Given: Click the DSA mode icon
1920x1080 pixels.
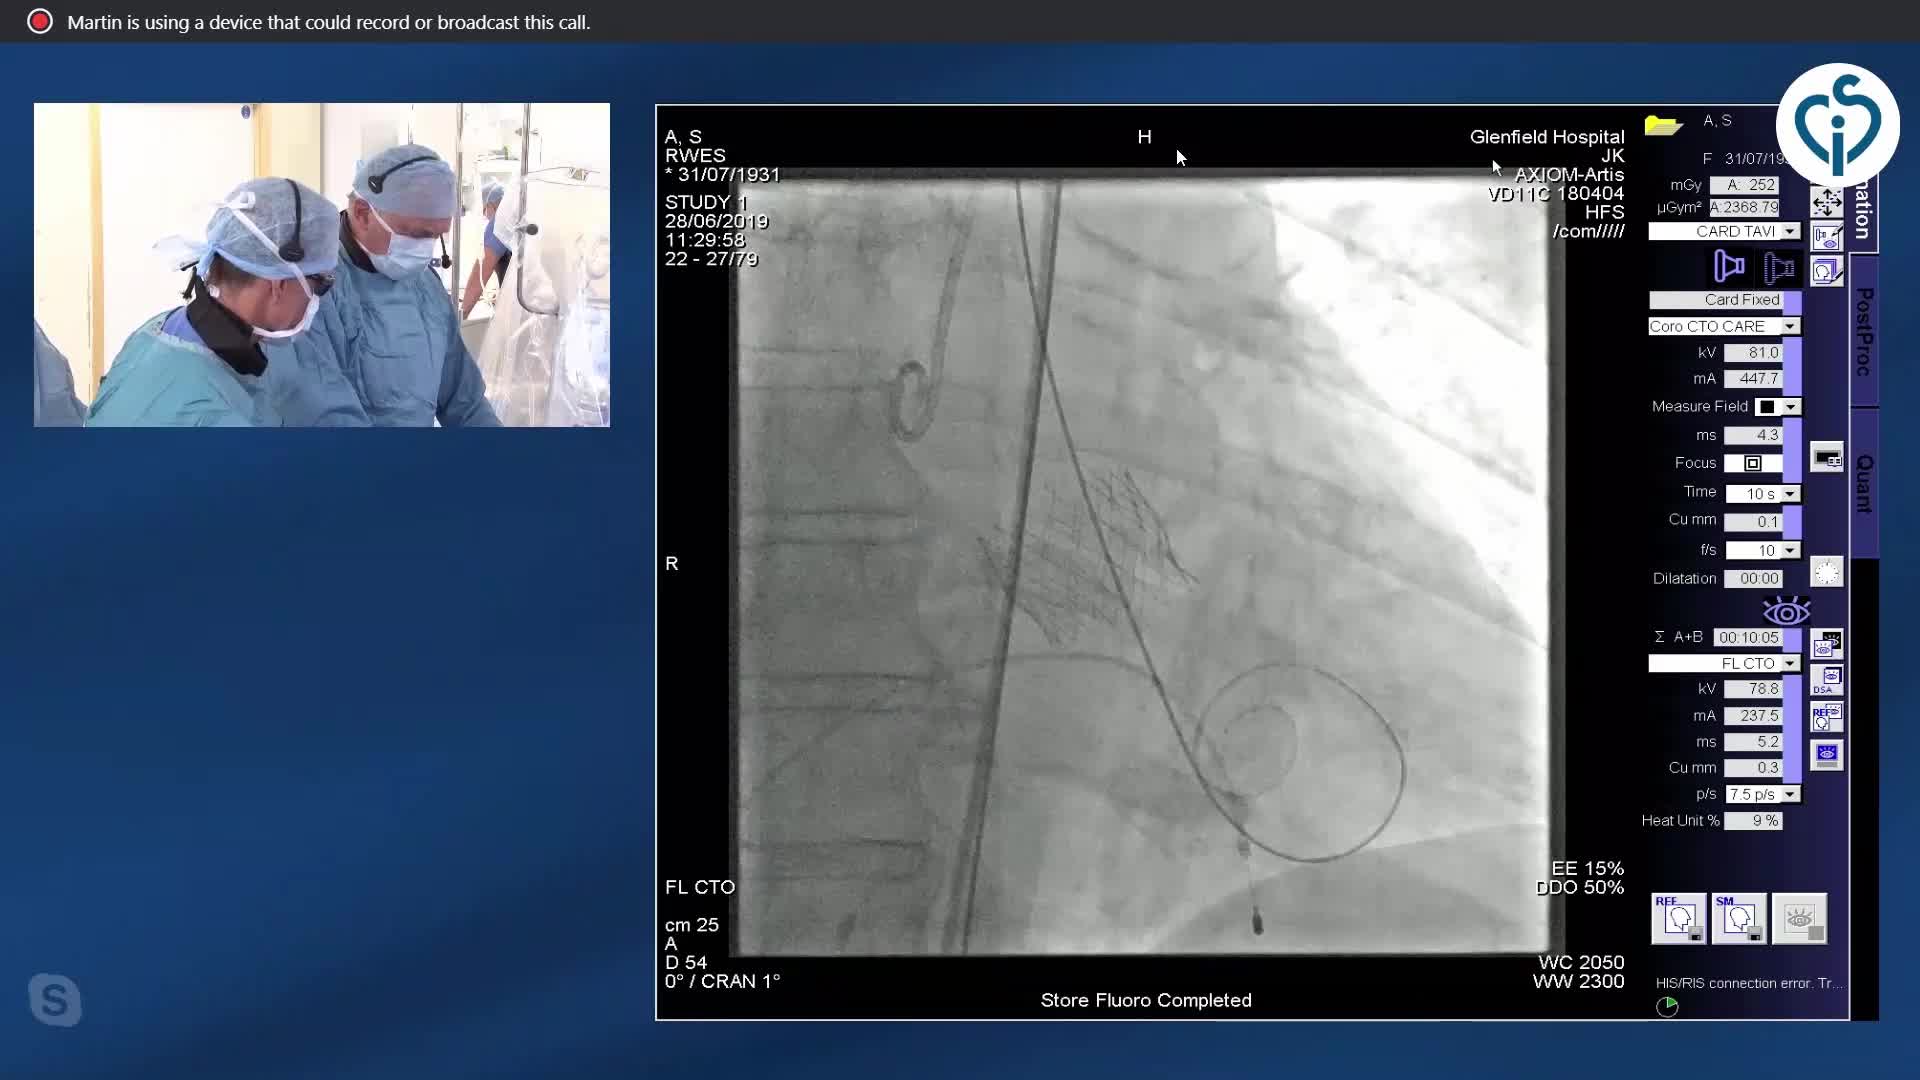Looking at the screenshot, I should [x=1826, y=680].
